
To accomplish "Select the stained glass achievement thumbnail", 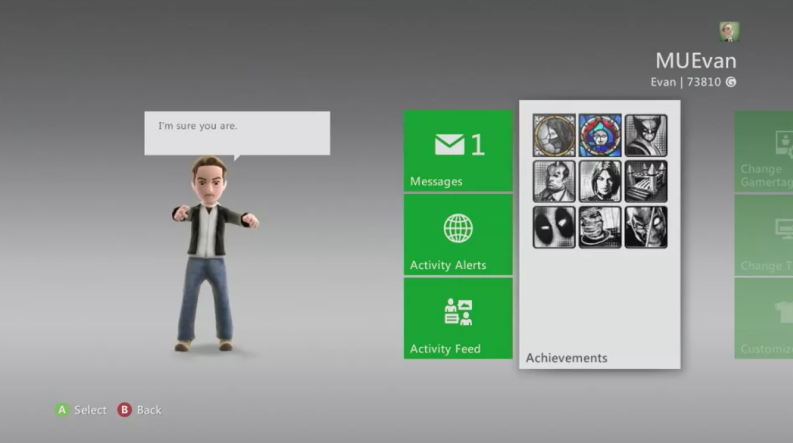I will click(600, 136).
